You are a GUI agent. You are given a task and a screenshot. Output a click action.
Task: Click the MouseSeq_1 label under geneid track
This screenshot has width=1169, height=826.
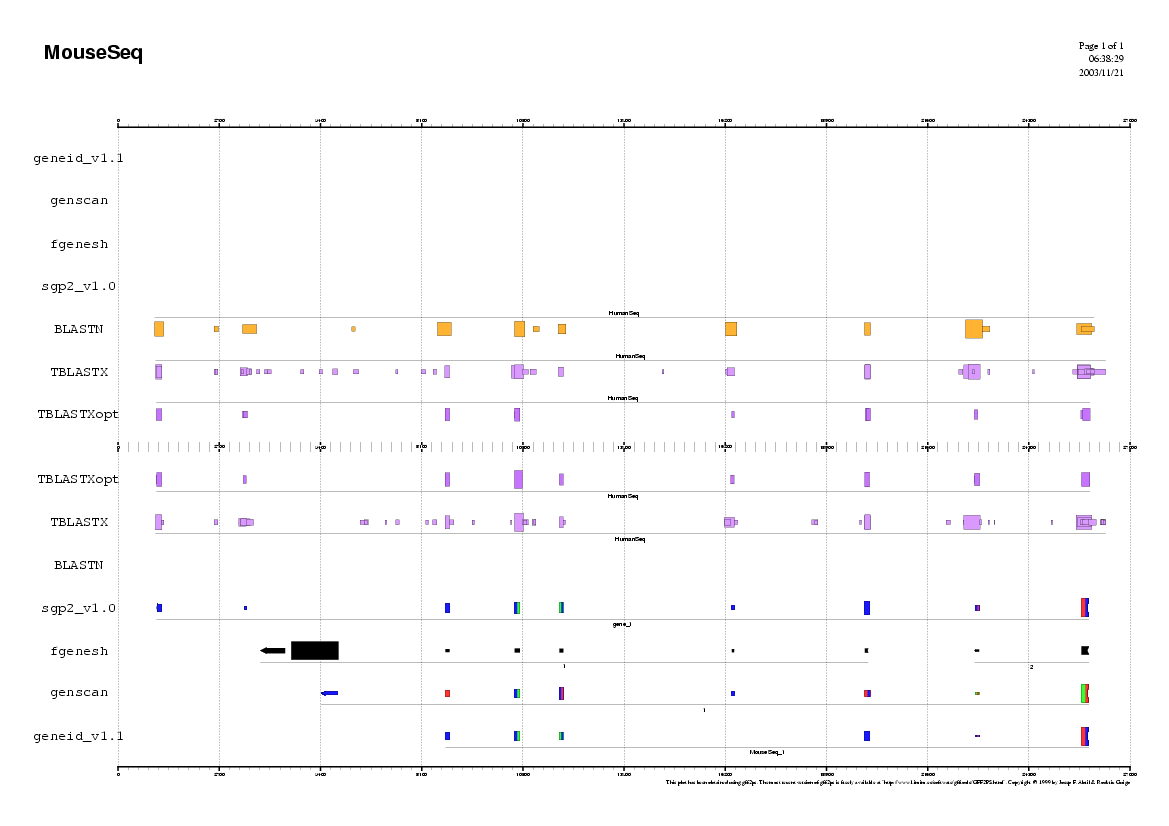(767, 752)
